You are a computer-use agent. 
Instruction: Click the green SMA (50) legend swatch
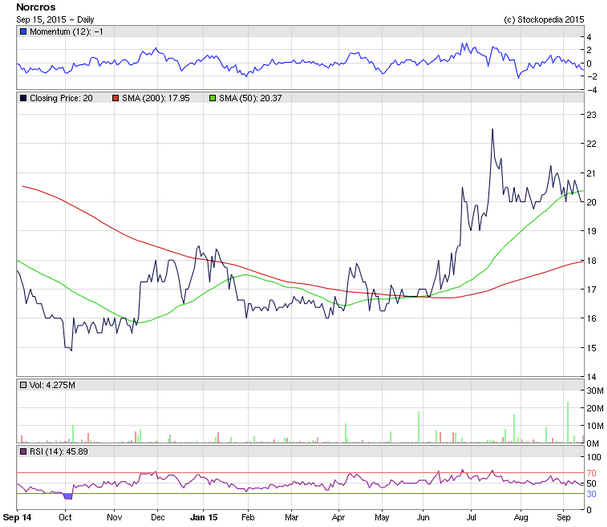(x=213, y=98)
